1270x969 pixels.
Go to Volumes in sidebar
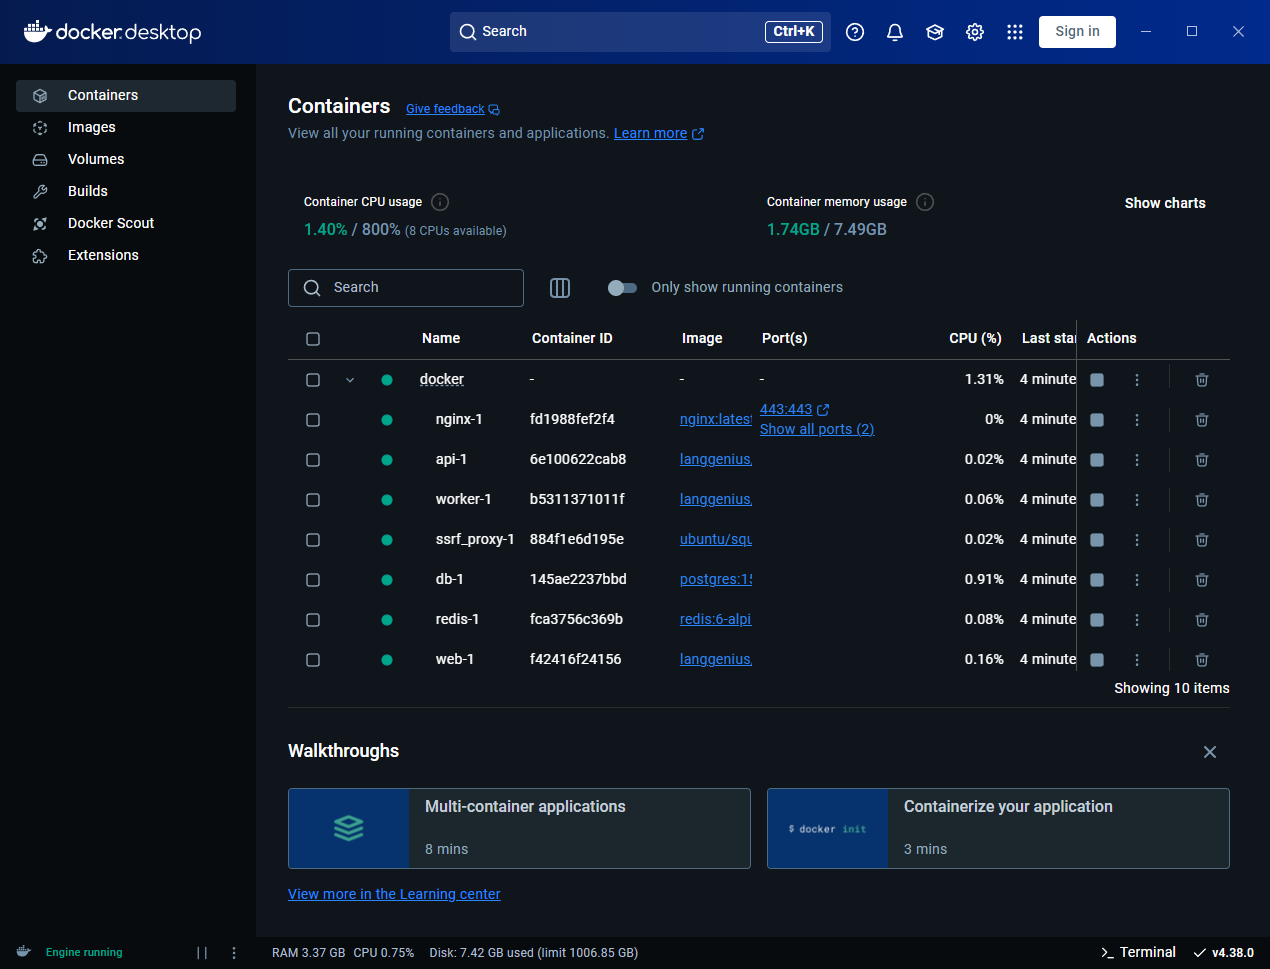click(x=126, y=160)
